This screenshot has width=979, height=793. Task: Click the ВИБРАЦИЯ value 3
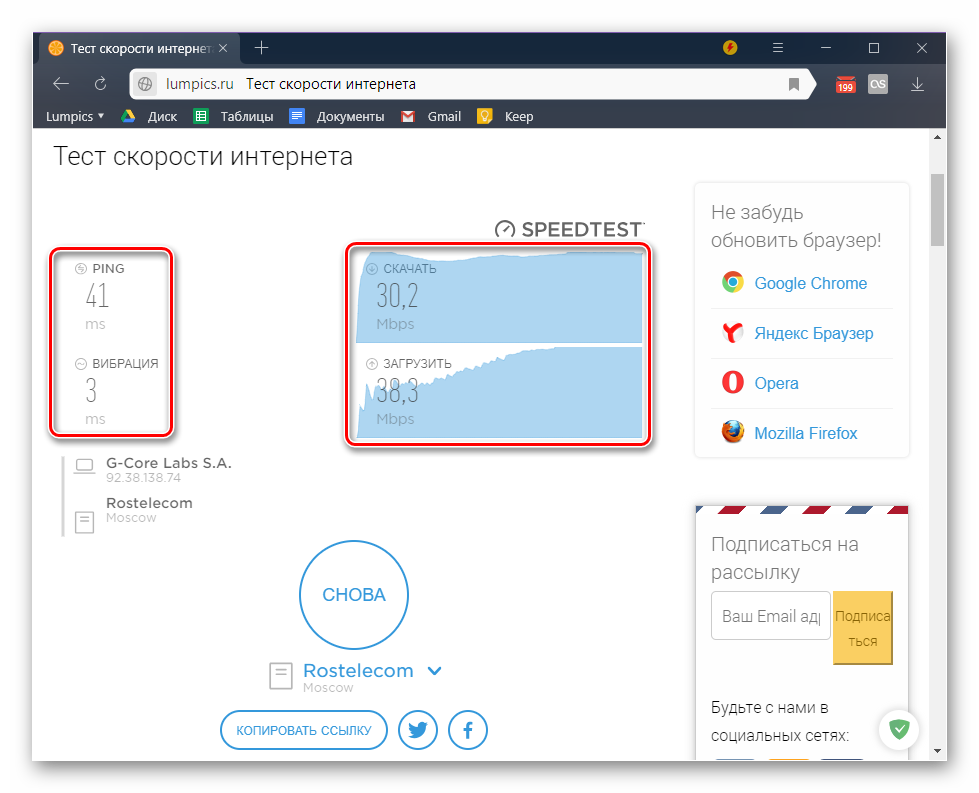[91, 391]
